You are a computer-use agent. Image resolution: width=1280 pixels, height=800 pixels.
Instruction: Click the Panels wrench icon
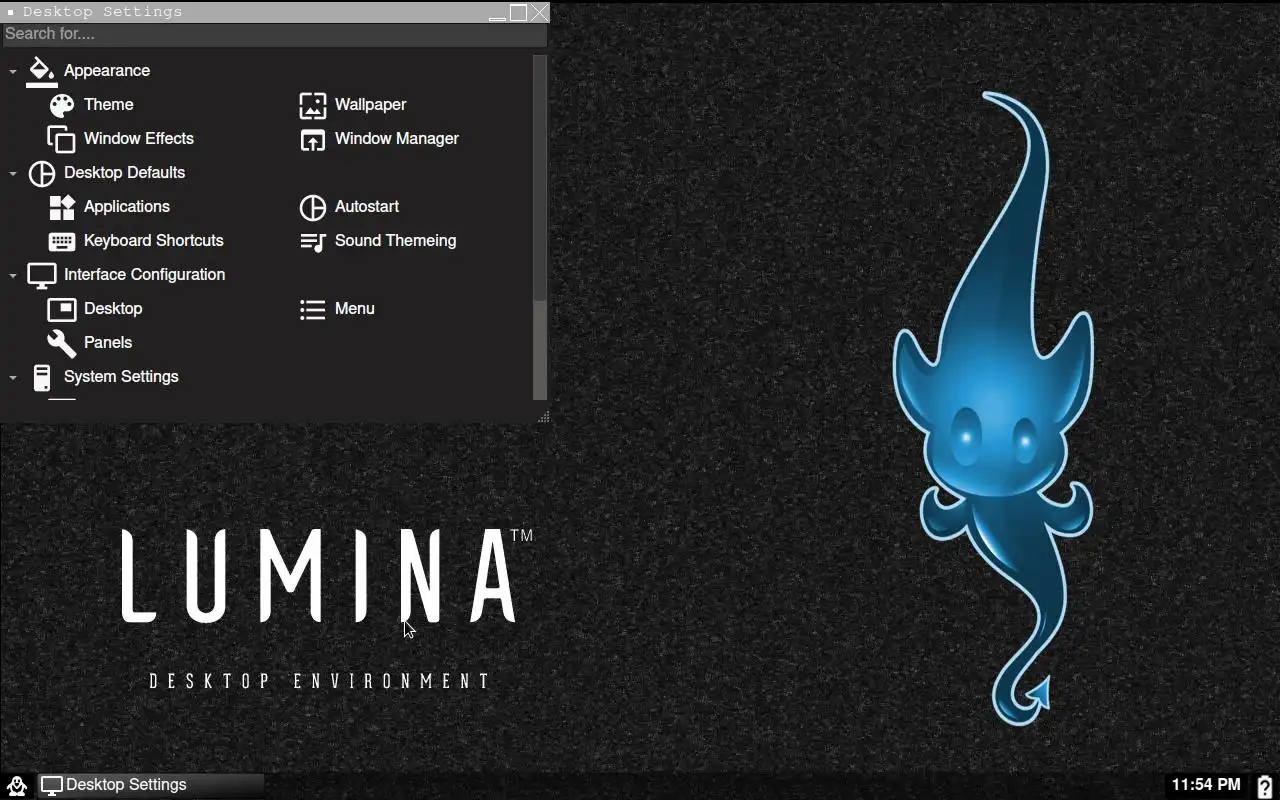(62, 343)
